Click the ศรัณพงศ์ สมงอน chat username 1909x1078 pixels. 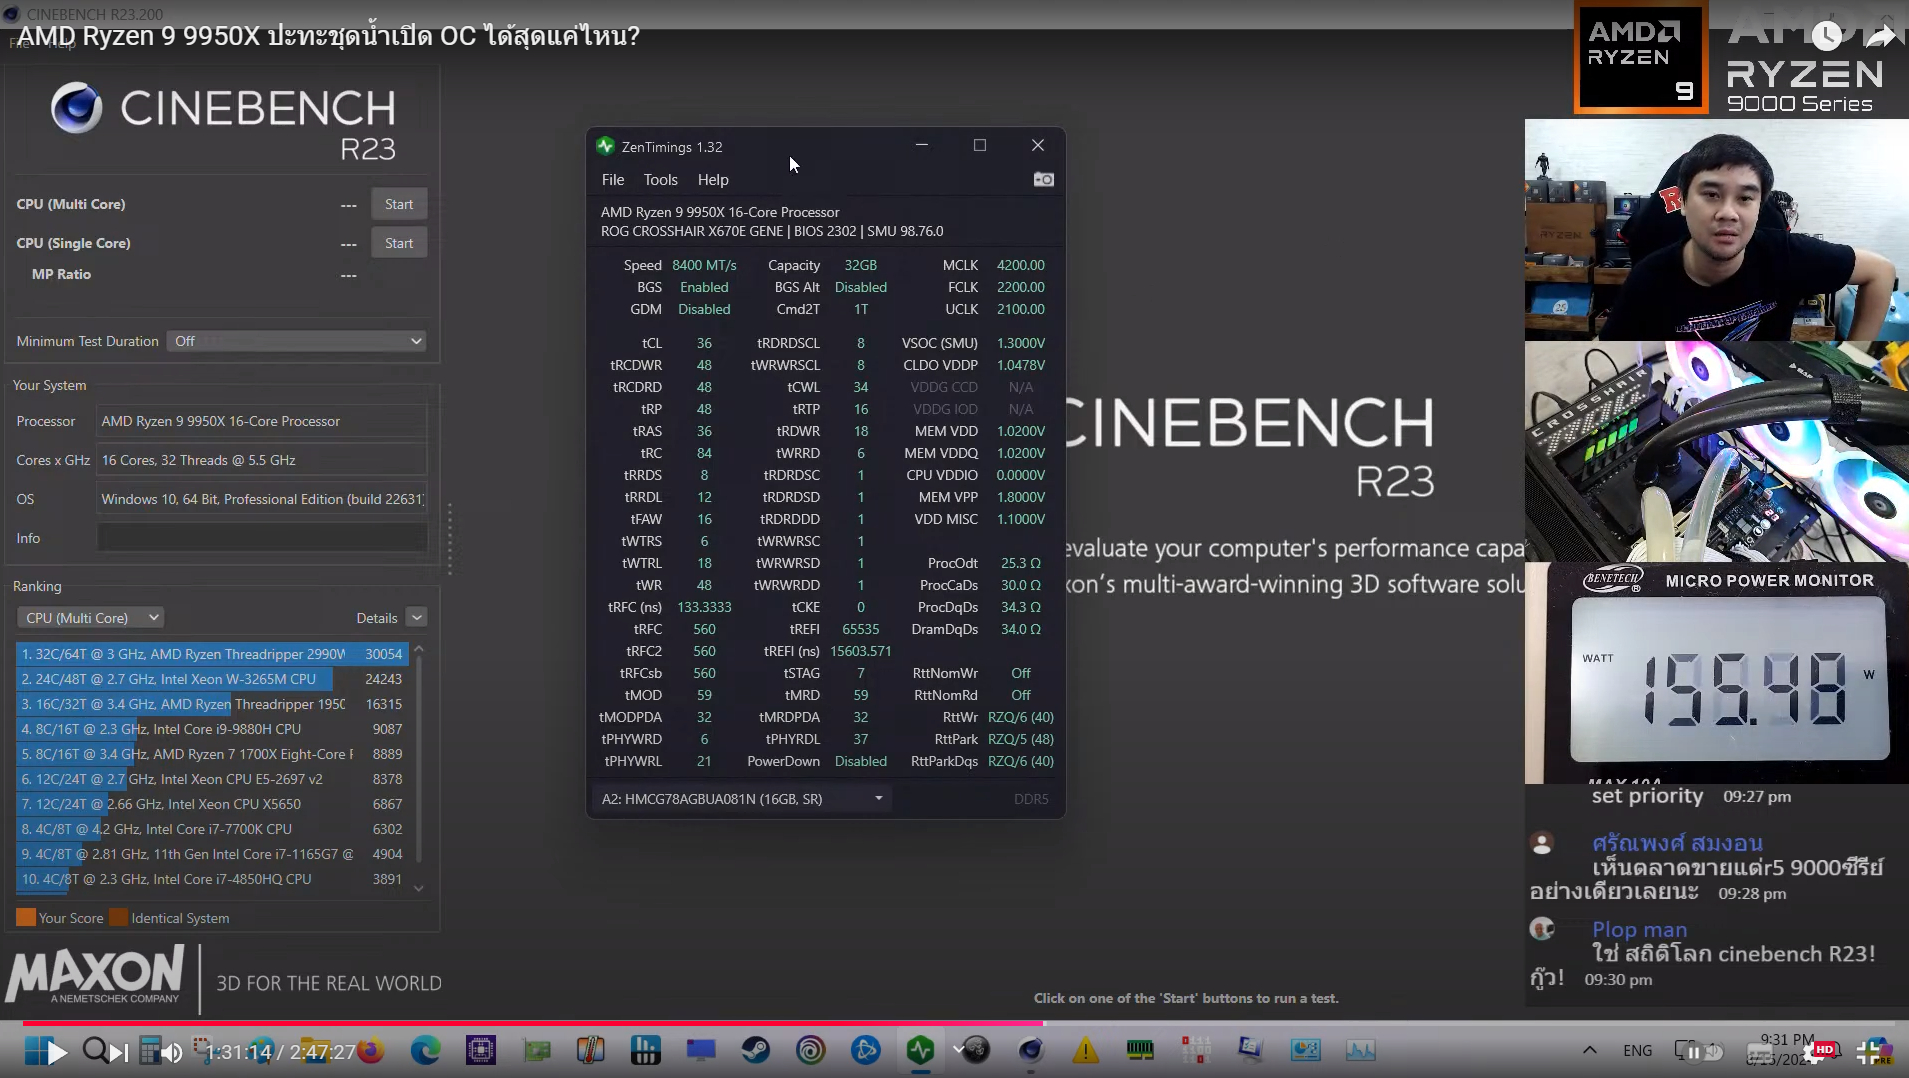pyautogui.click(x=1677, y=842)
